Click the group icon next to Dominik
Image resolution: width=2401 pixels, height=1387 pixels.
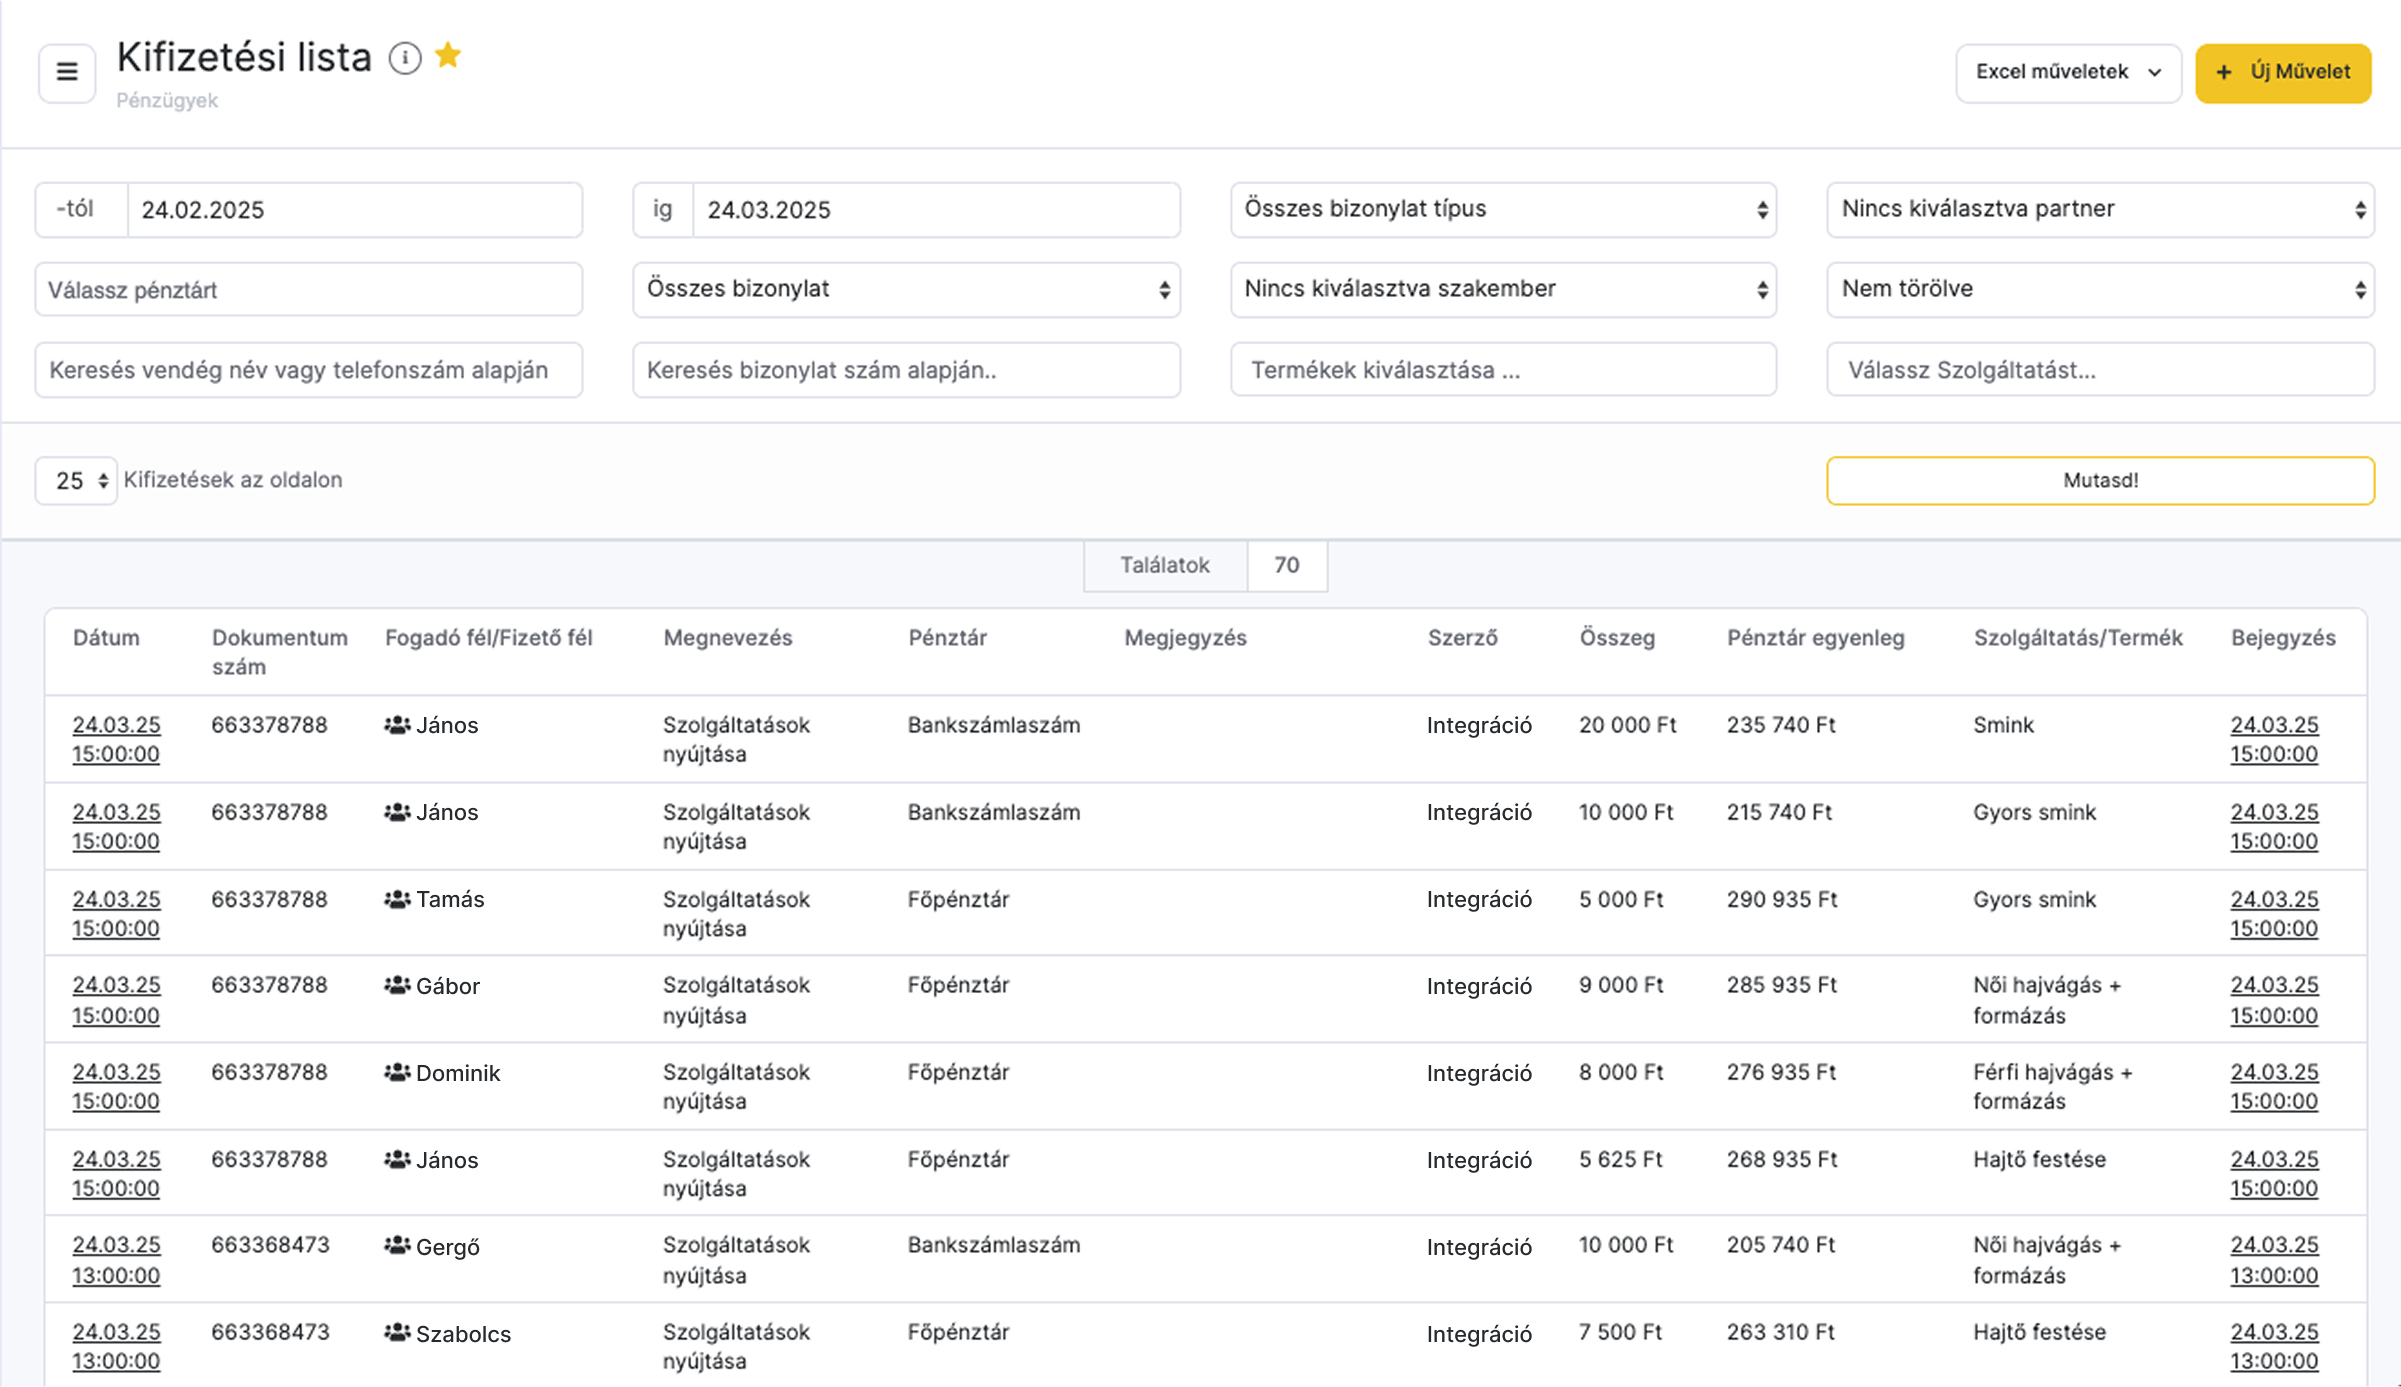click(x=397, y=1073)
